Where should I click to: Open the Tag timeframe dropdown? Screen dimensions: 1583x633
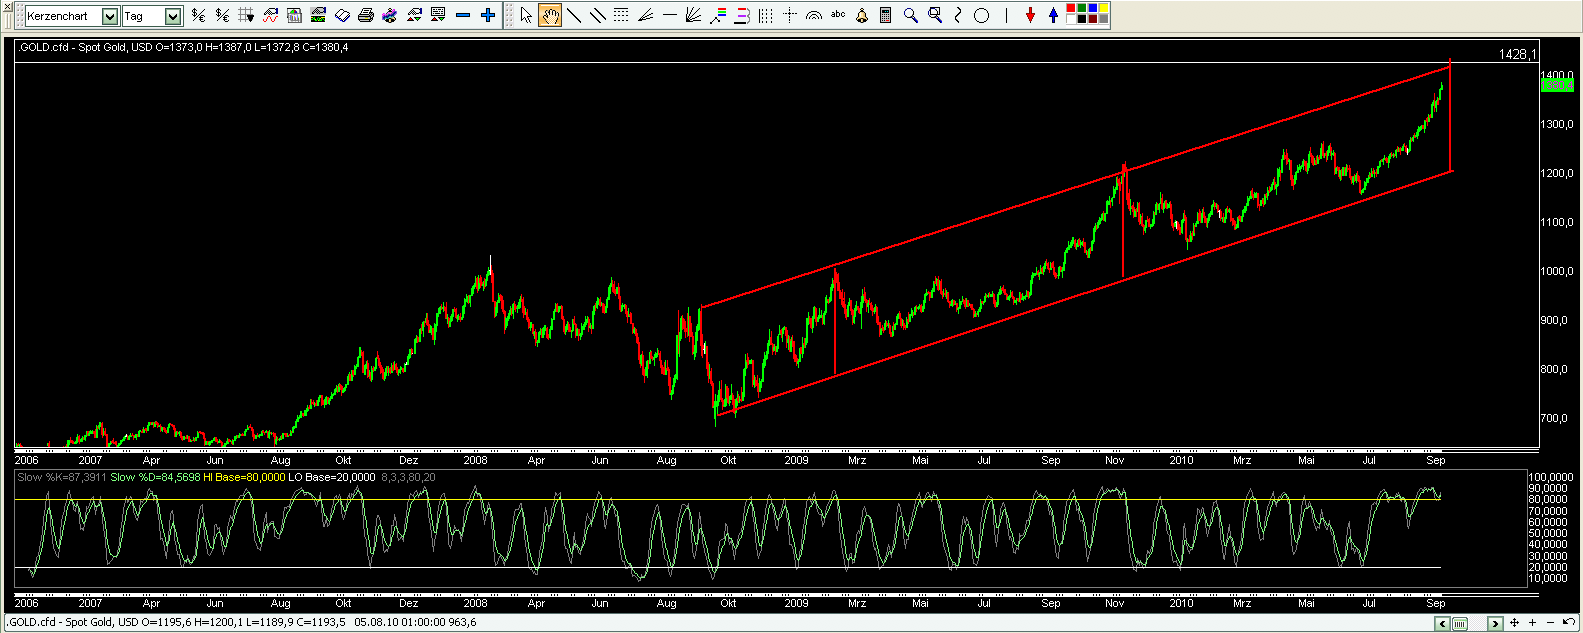[x=173, y=15]
